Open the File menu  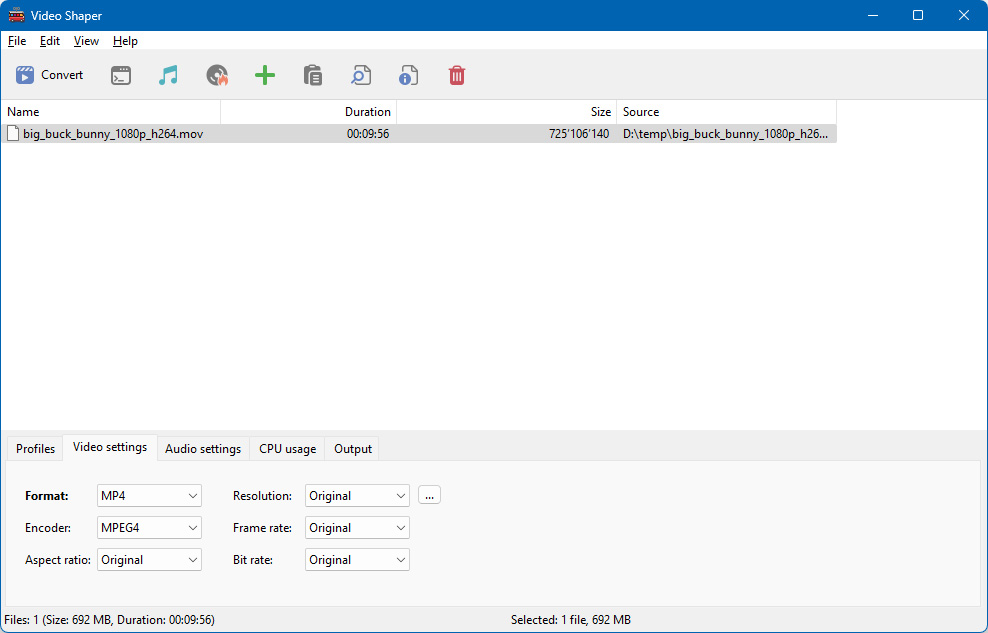(17, 41)
